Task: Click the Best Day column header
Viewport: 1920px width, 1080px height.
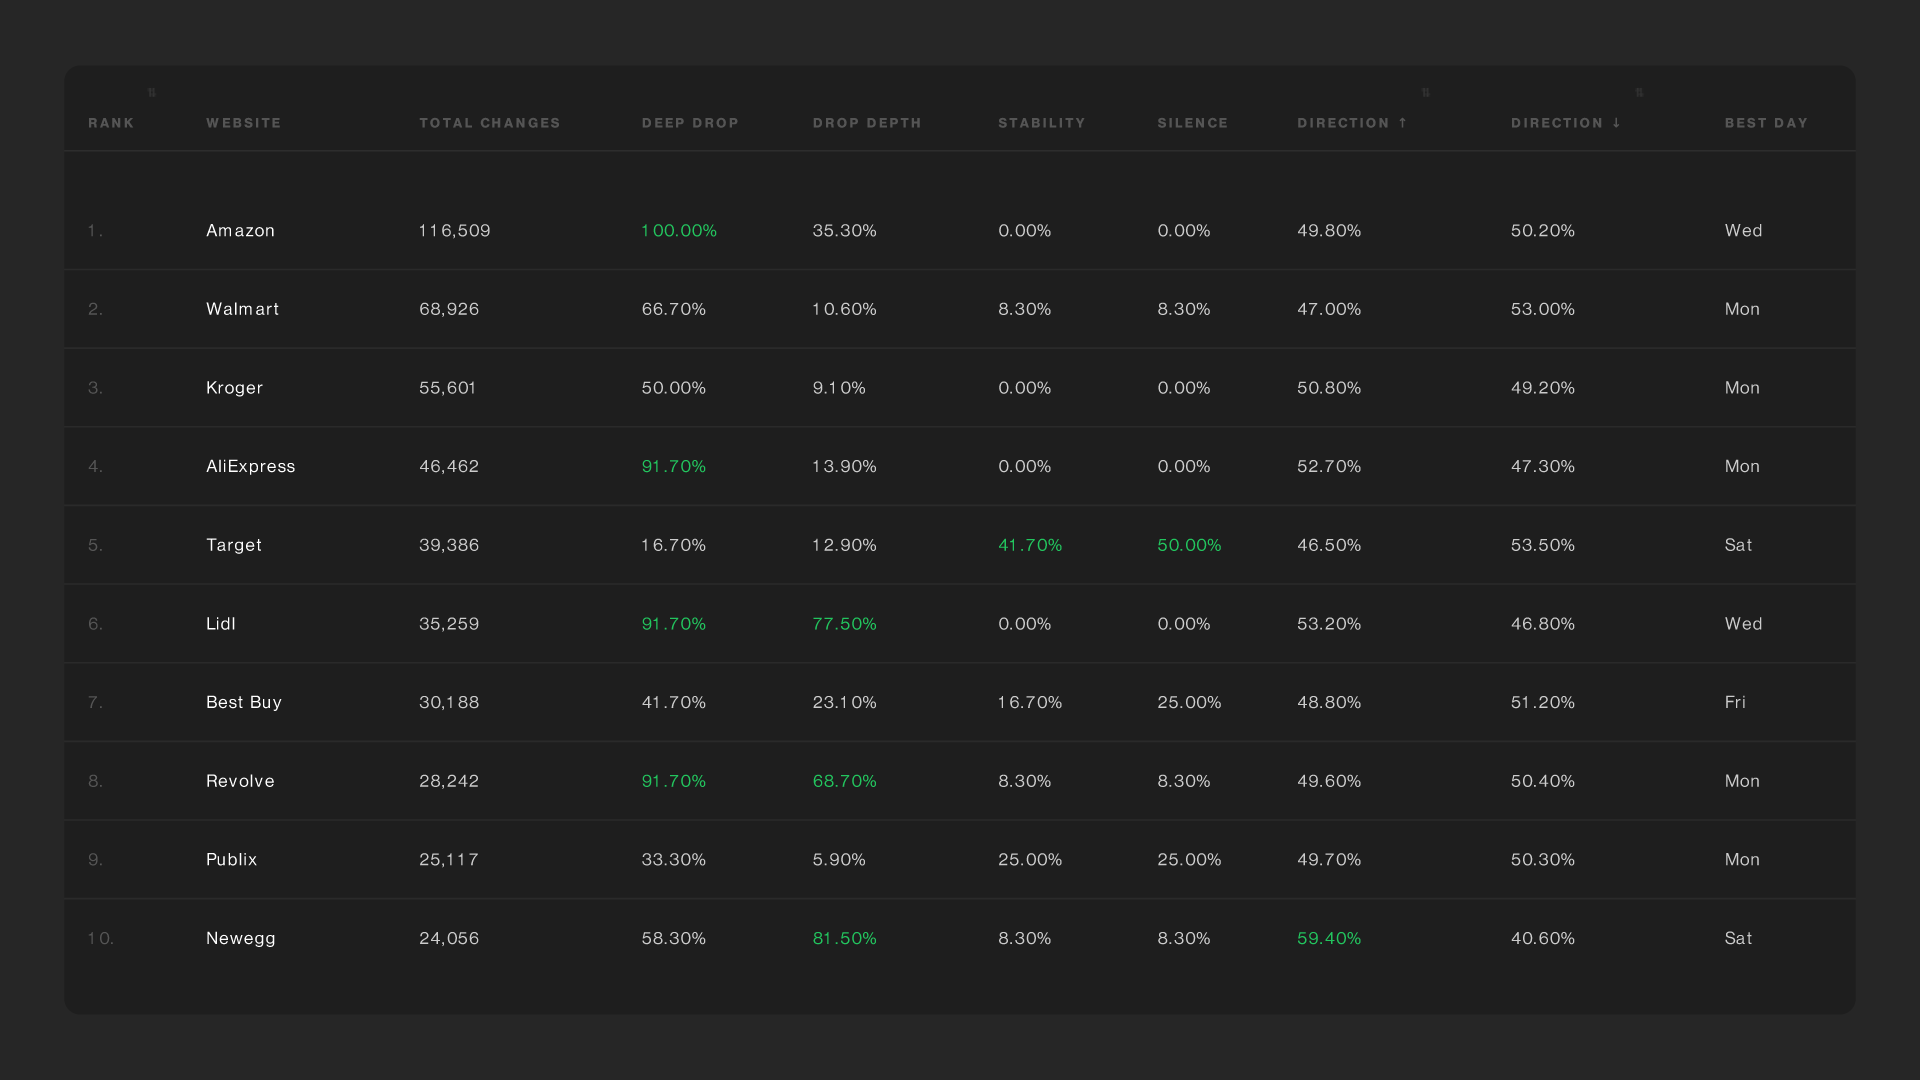Action: 1766,123
